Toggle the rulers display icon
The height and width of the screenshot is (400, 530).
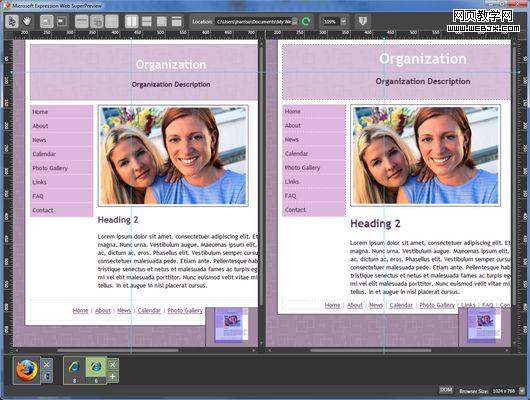point(81,22)
